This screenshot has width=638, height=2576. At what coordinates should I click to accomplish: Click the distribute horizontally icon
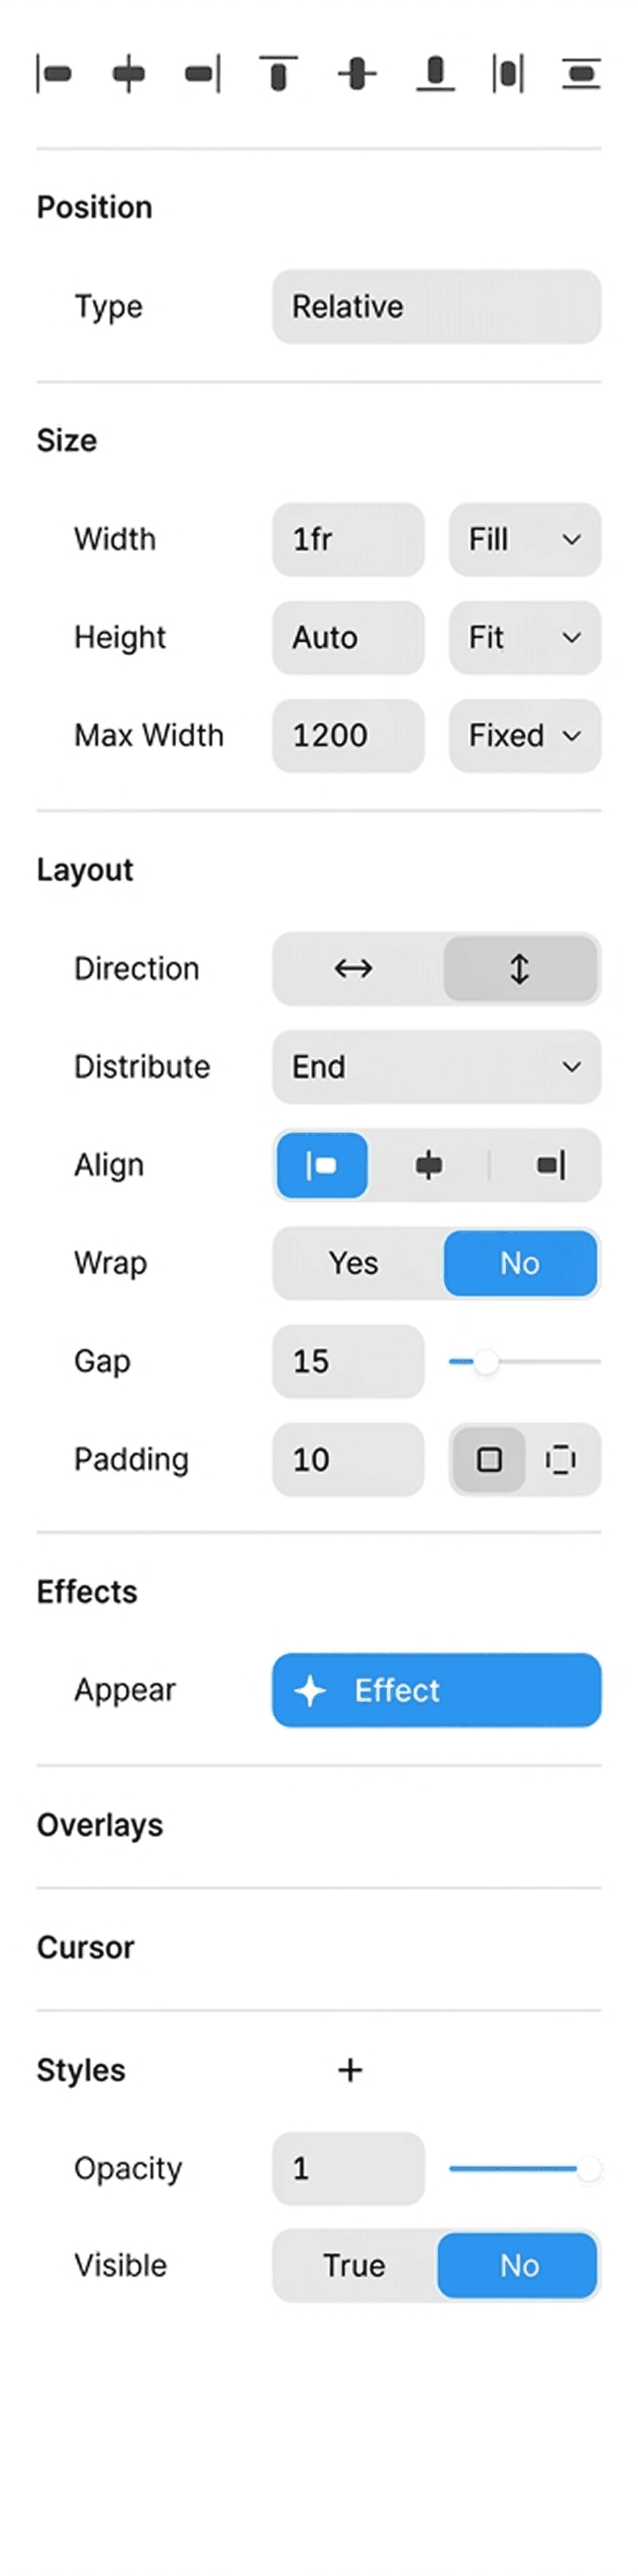(x=508, y=74)
